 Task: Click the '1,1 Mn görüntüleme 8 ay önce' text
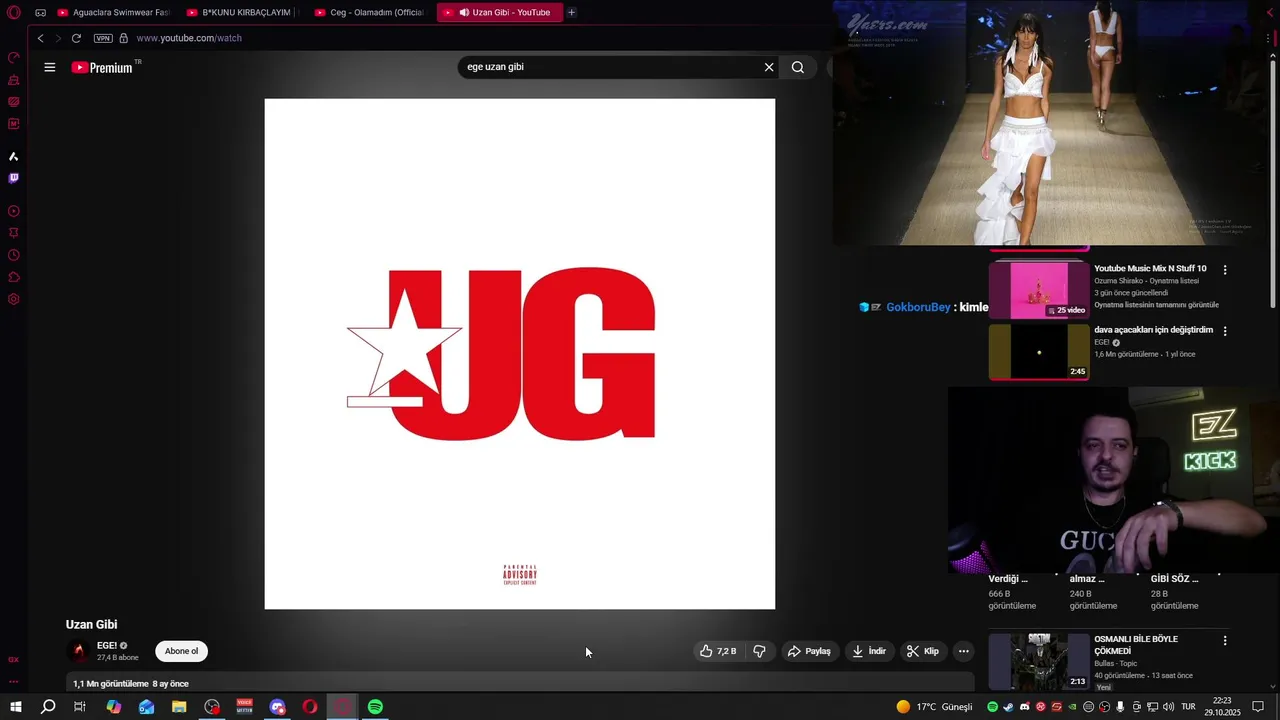[x=131, y=684]
